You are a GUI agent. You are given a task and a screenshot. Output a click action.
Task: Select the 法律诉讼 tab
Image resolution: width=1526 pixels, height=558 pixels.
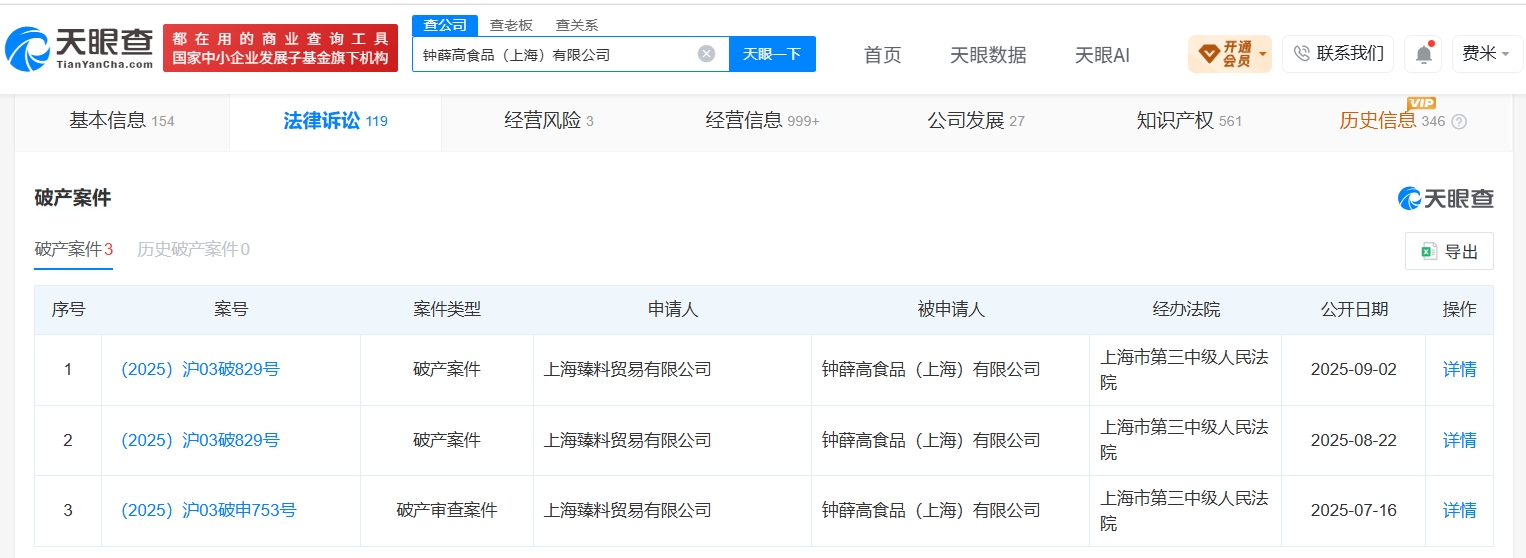[335, 121]
